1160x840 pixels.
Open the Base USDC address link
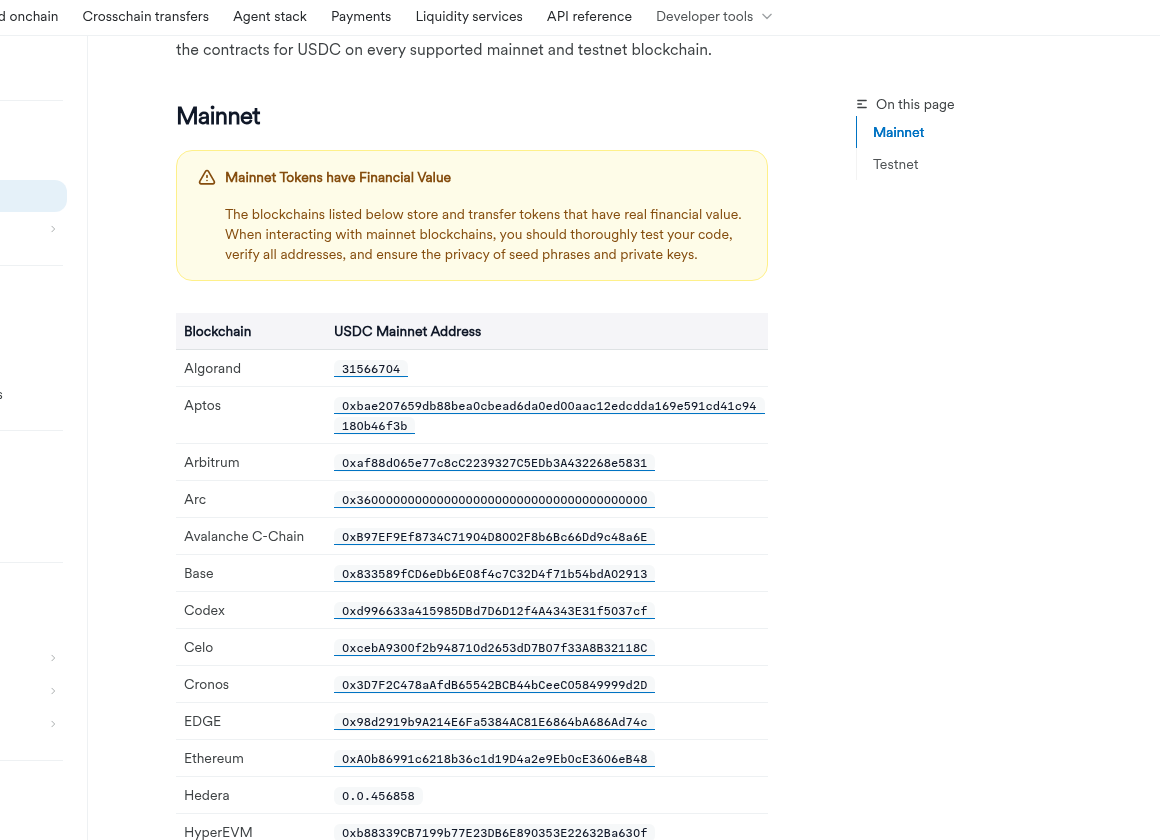[x=494, y=574]
